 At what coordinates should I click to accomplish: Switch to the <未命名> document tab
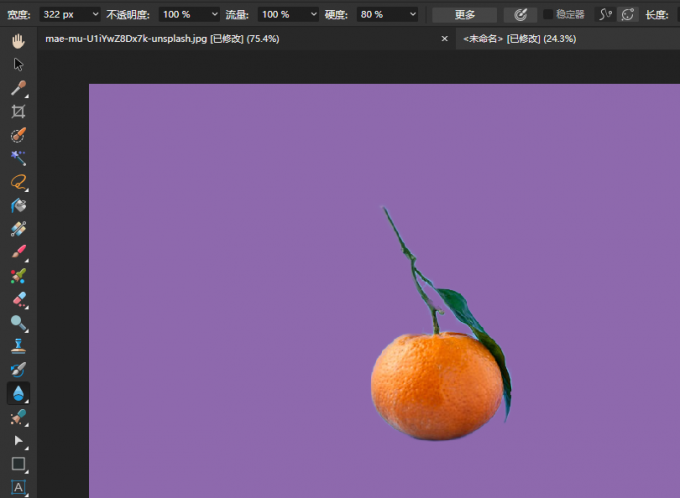click(x=520, y=39)
